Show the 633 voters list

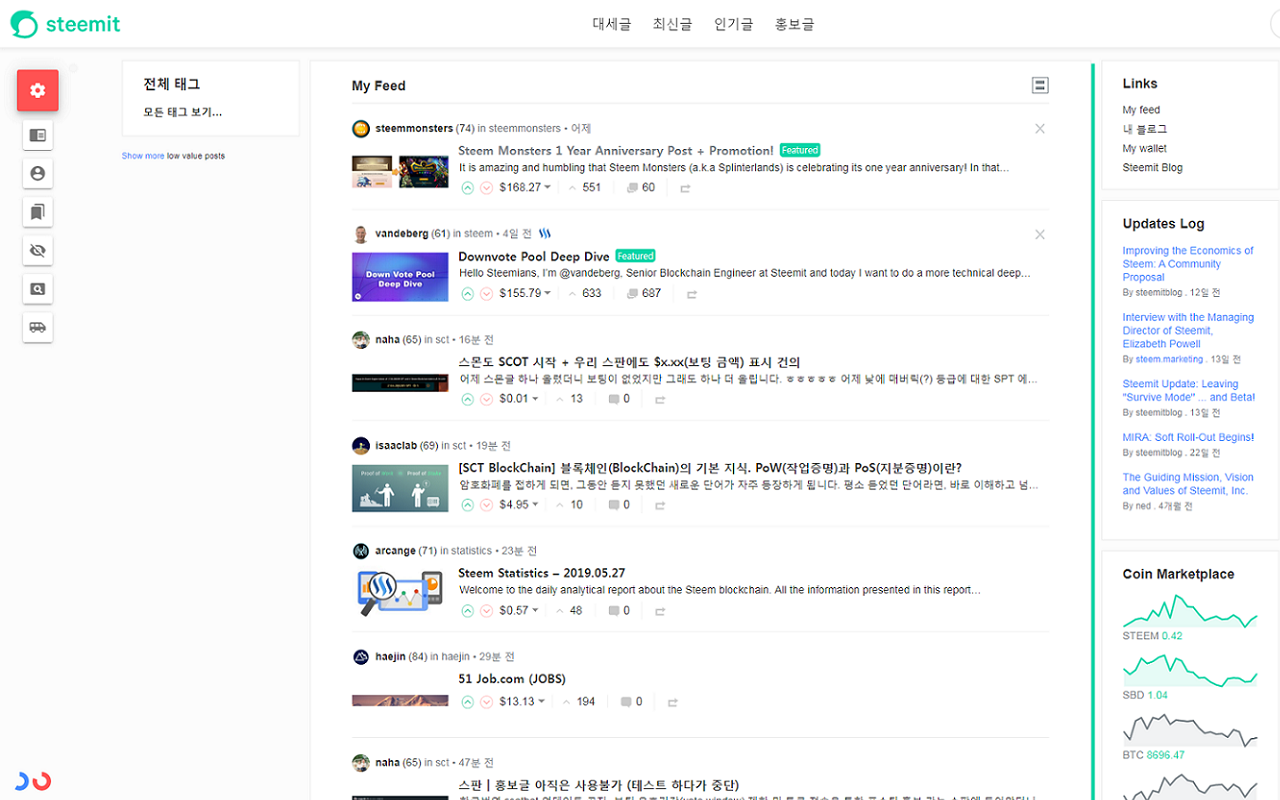click(585, 293)
